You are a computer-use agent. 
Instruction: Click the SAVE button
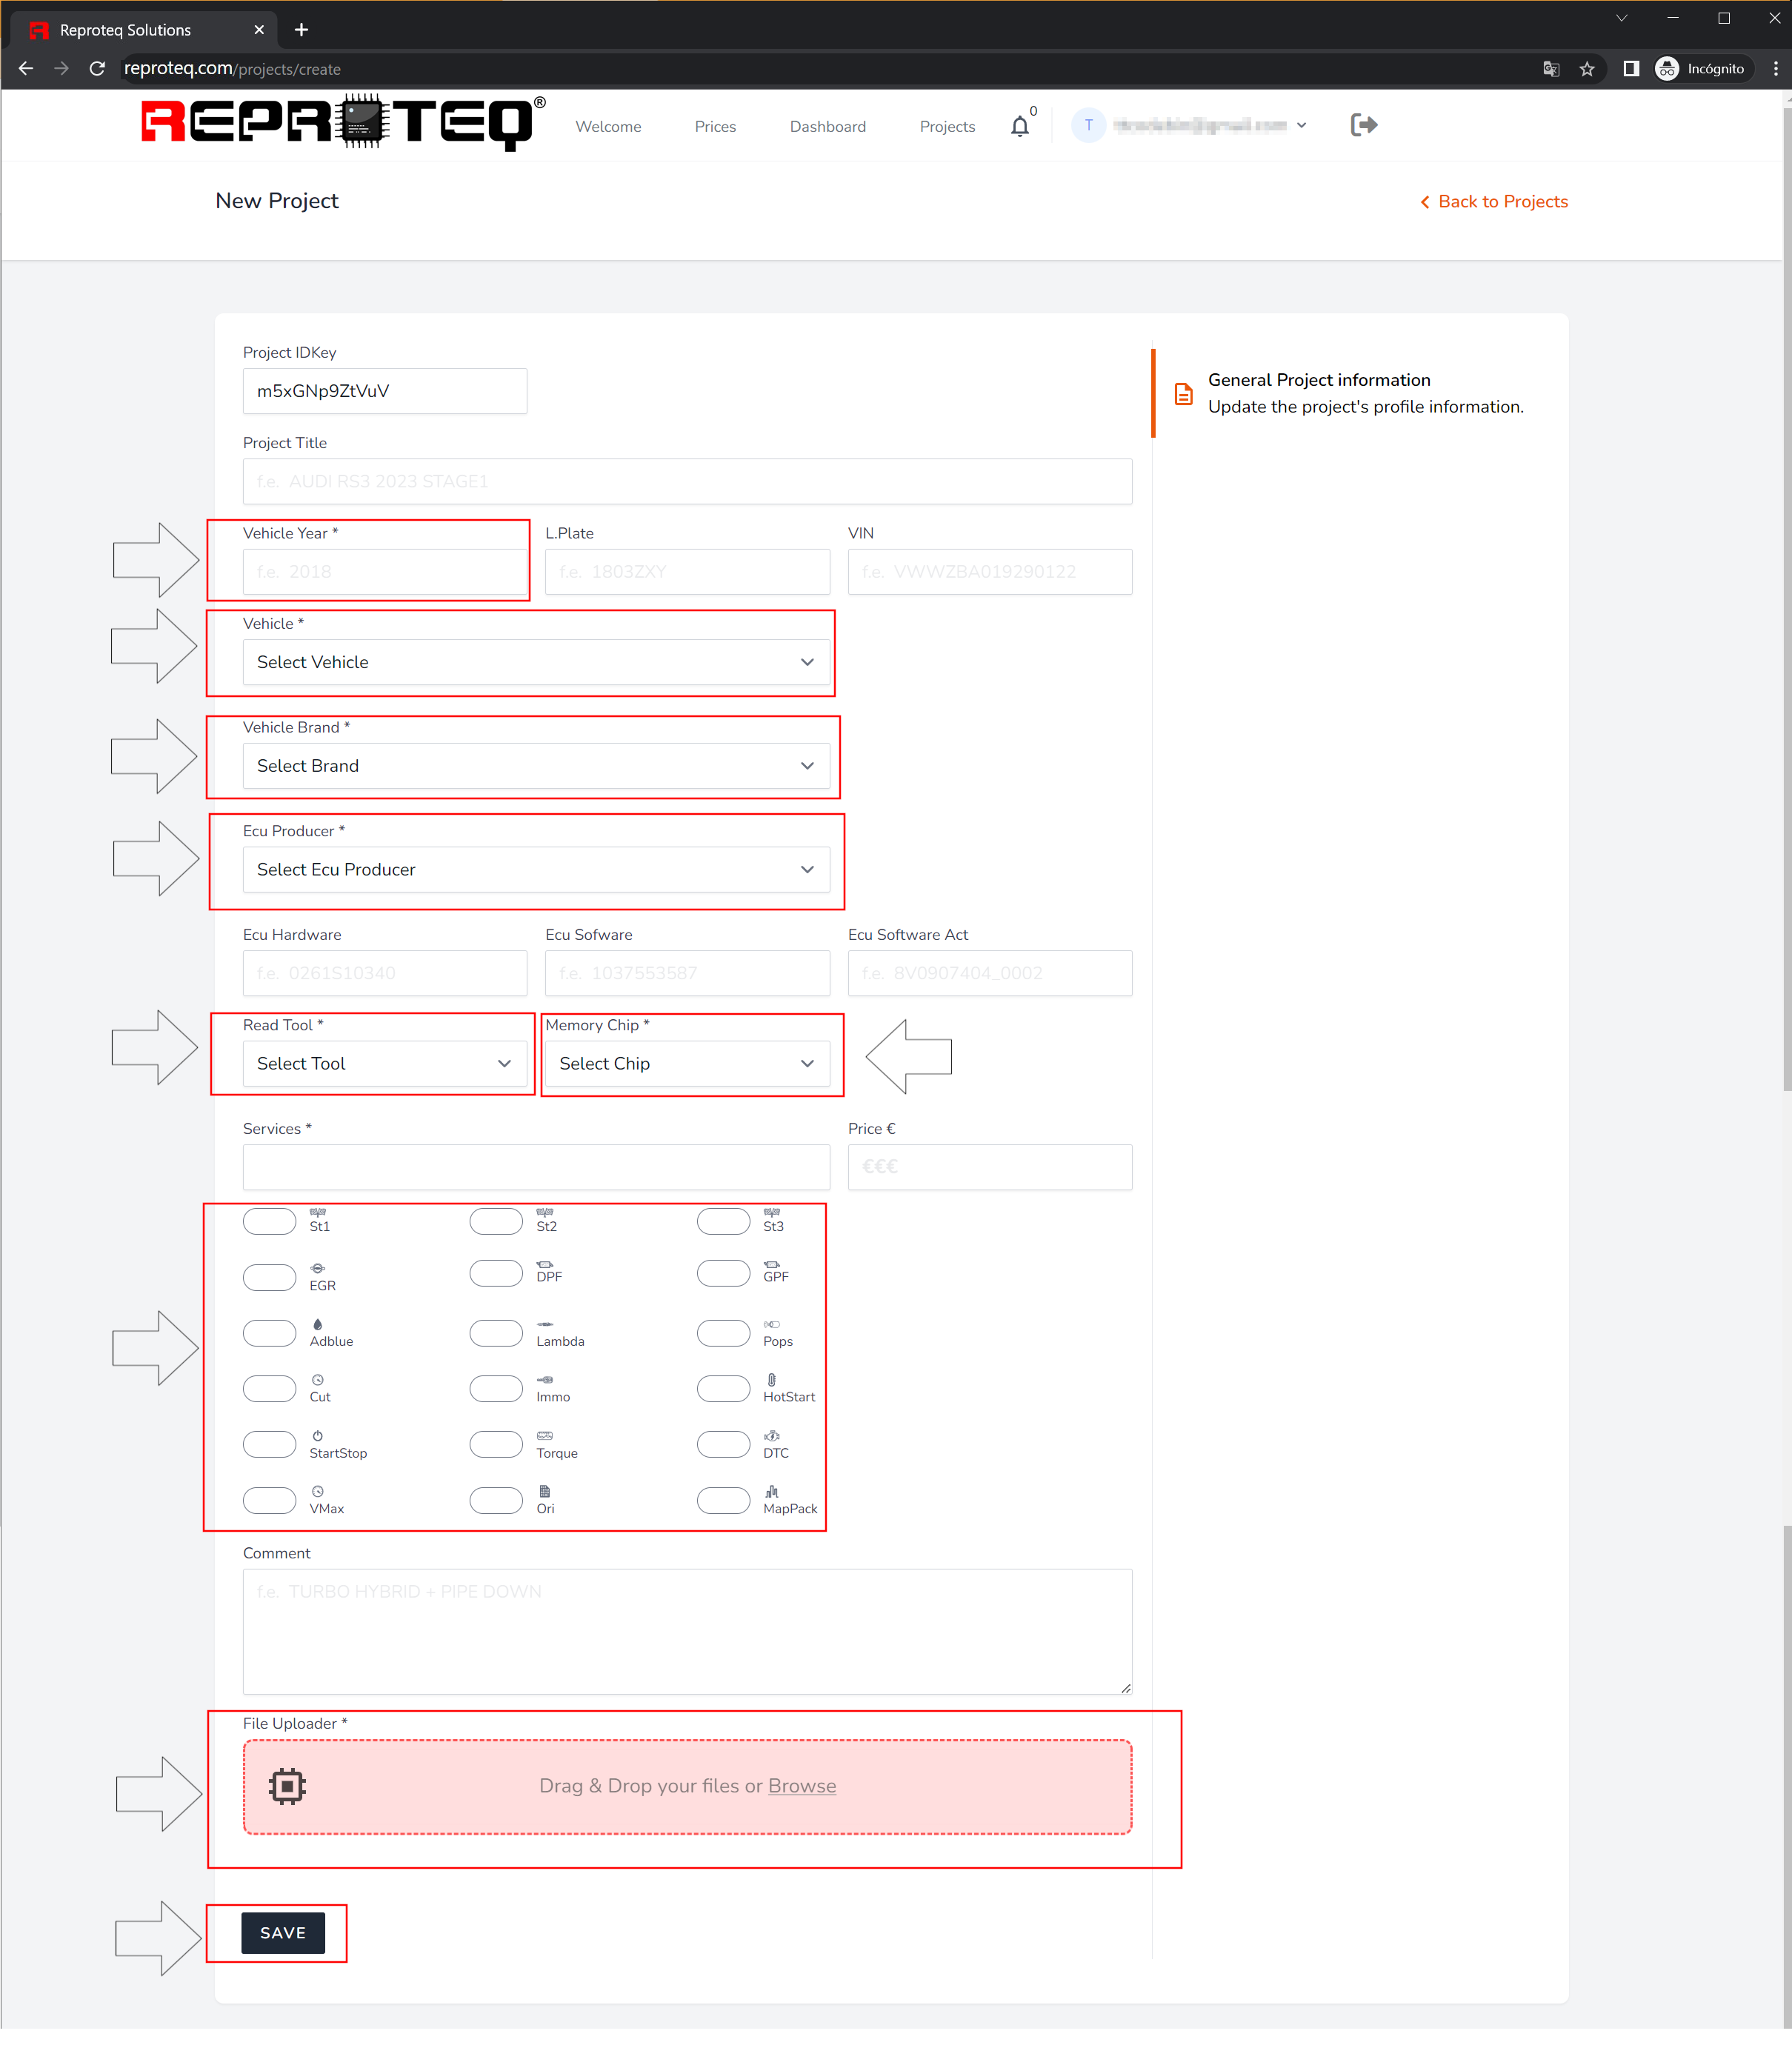click(283, 1933)
